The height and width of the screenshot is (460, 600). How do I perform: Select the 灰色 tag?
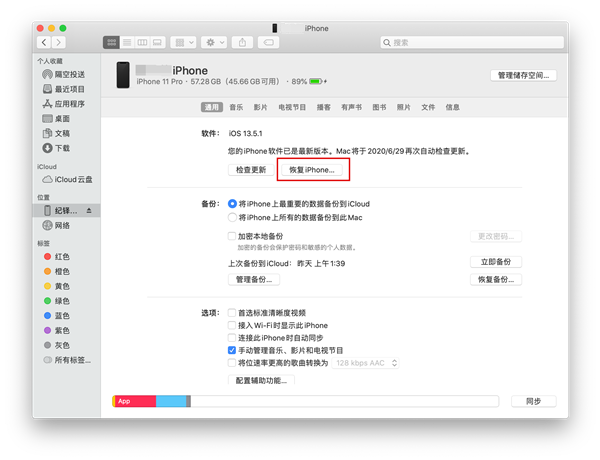coord(57,345)
